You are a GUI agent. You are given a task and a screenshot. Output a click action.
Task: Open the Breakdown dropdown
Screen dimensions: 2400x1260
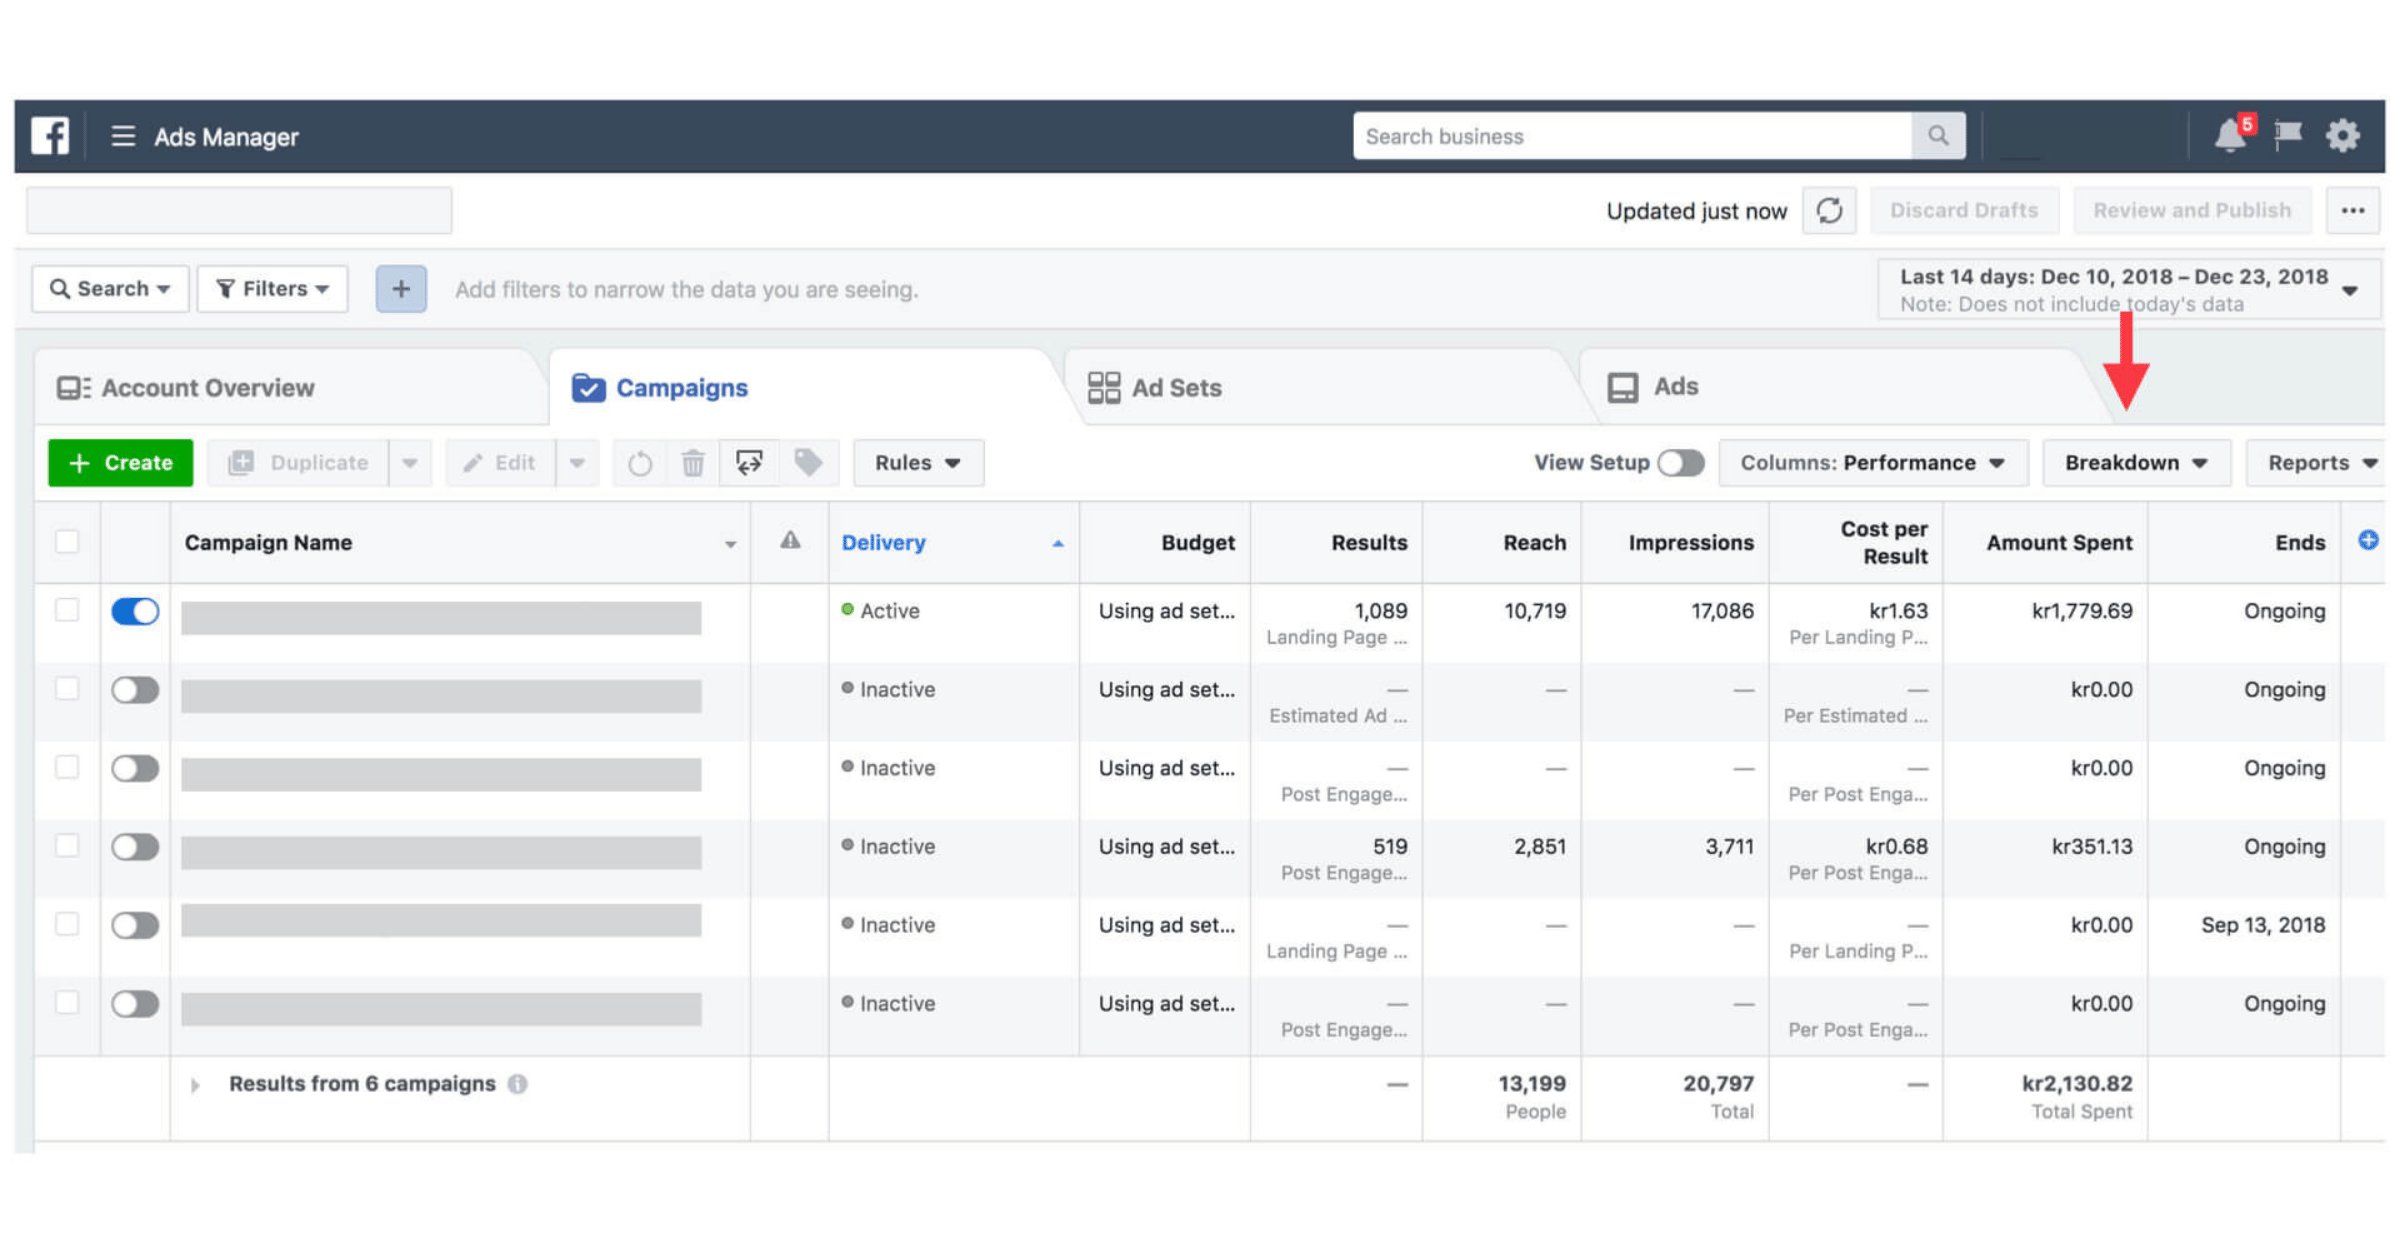point(2137,463)
